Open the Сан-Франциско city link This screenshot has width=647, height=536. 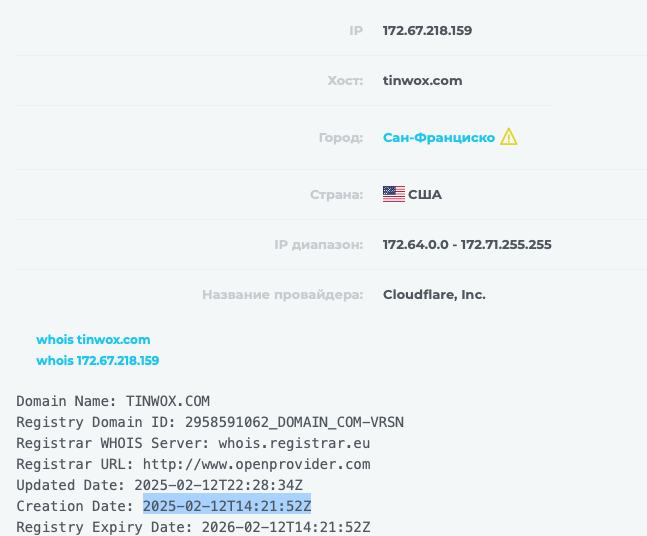tap(438, 138)
